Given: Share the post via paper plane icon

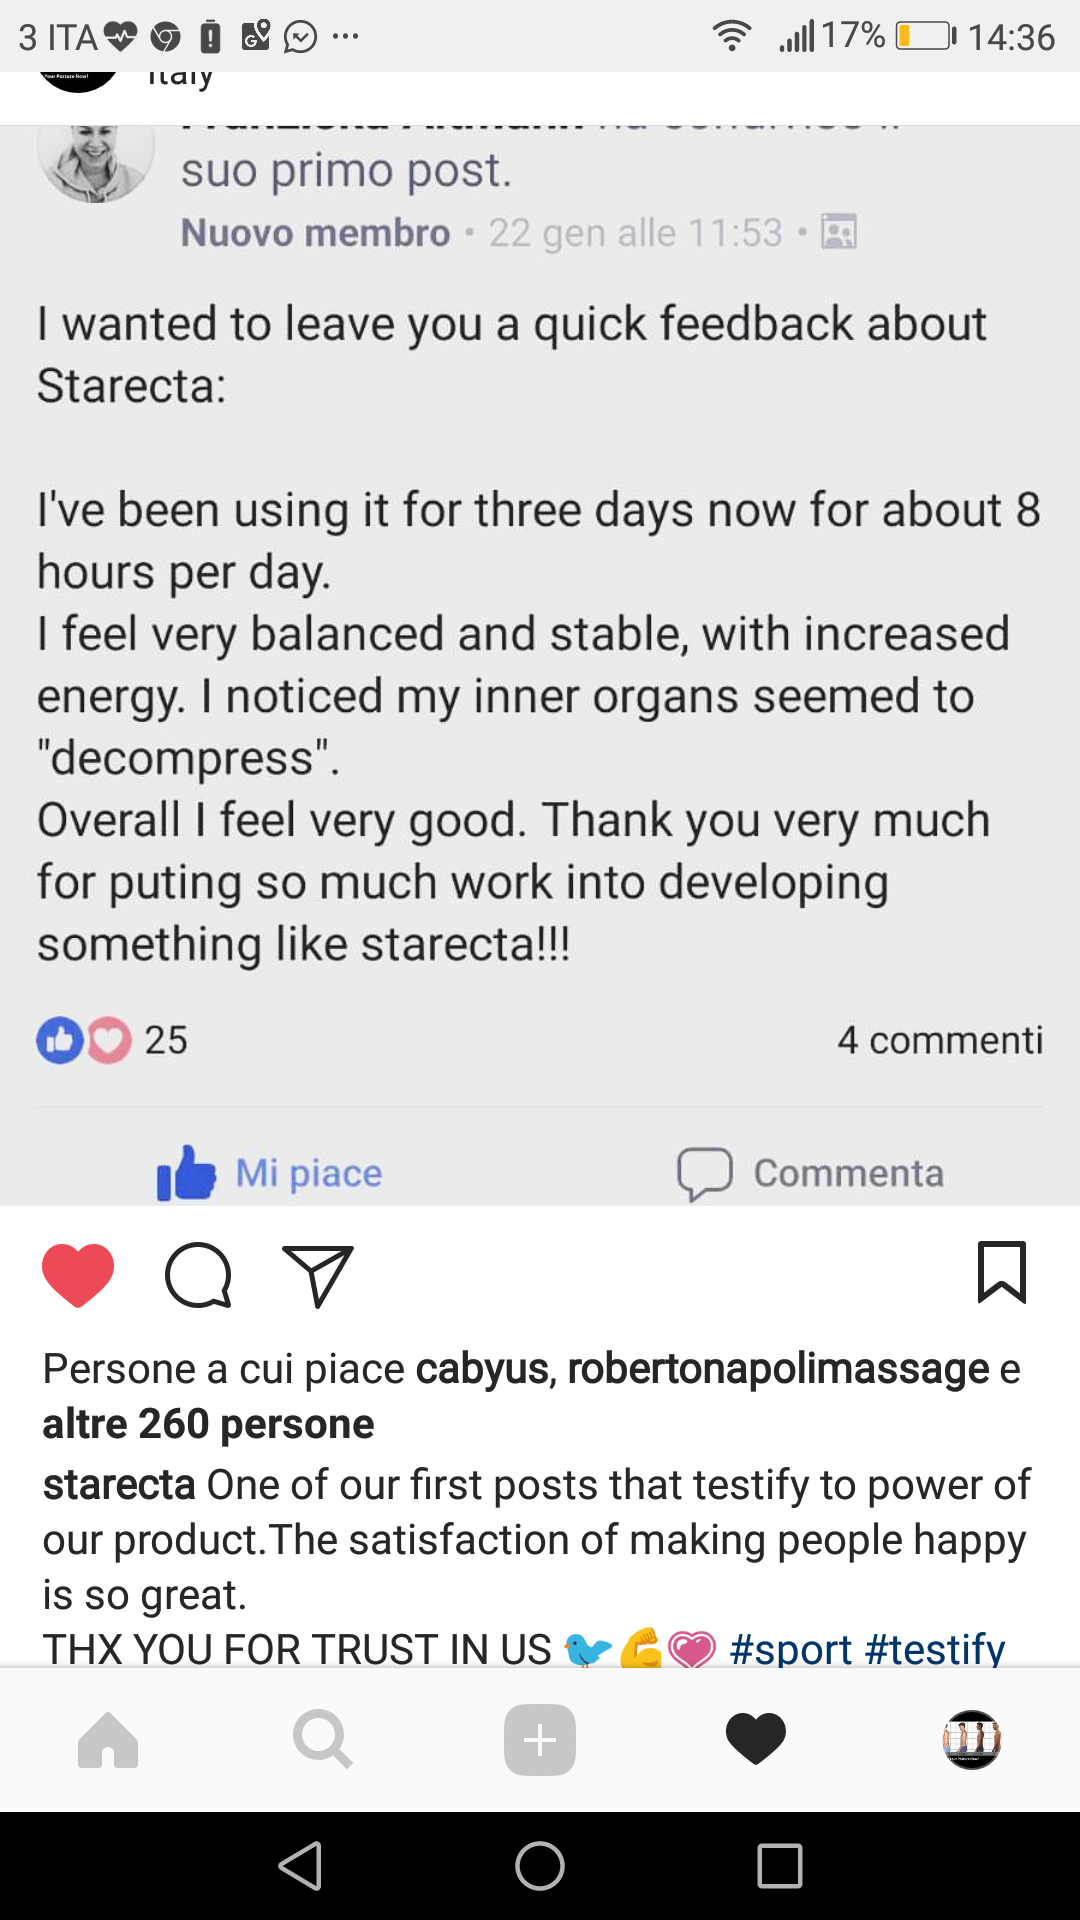Looking at the screenshot, I should pyautogui.click(x=318, y=1275).
